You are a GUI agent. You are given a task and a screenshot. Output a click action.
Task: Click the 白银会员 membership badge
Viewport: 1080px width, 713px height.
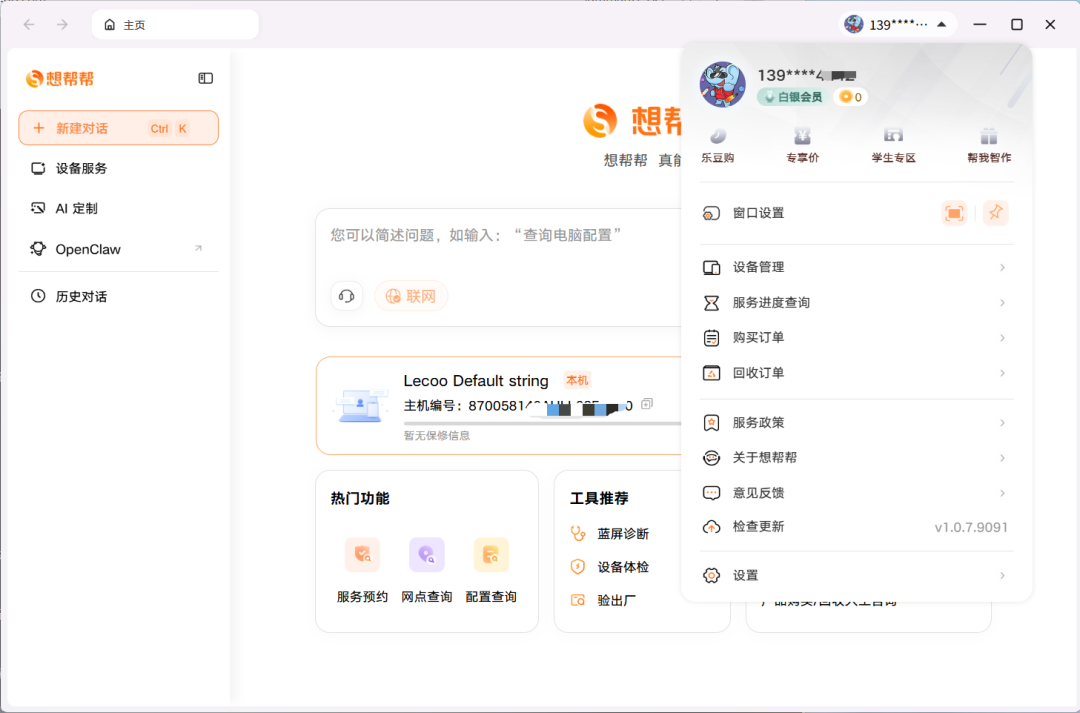point(792,97)
